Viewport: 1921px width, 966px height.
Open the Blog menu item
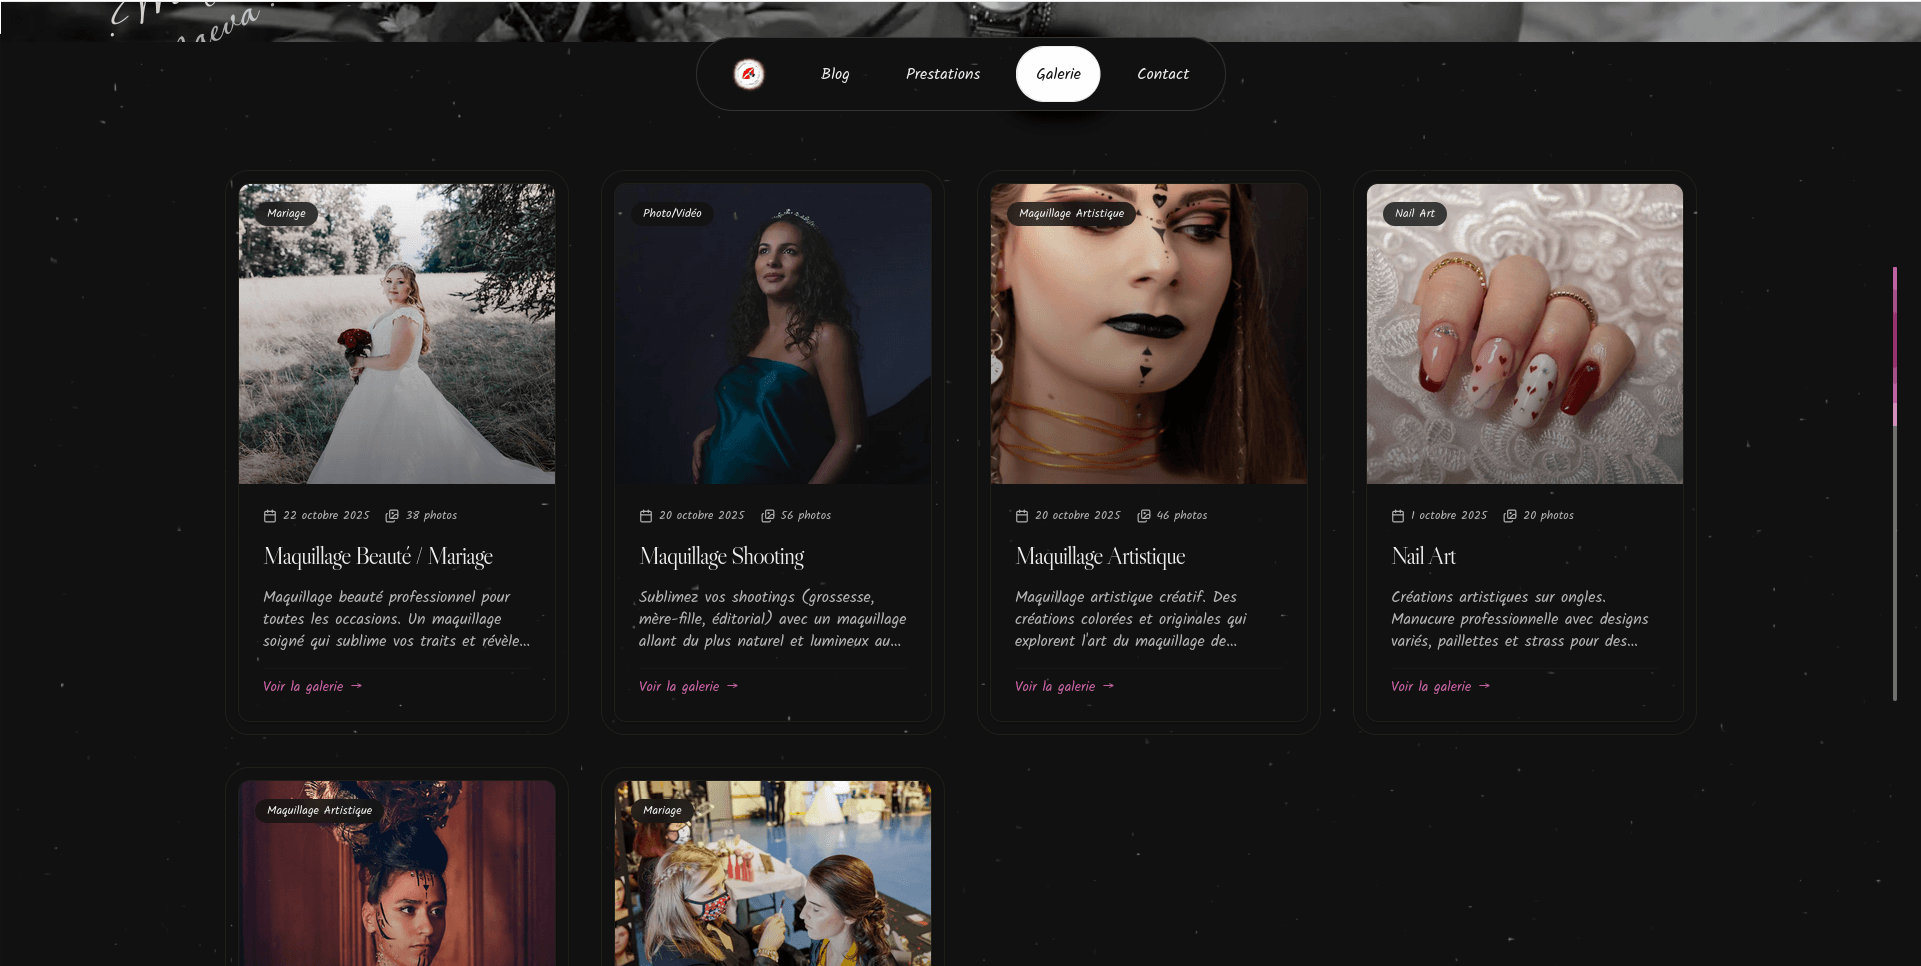coord(835,74)
